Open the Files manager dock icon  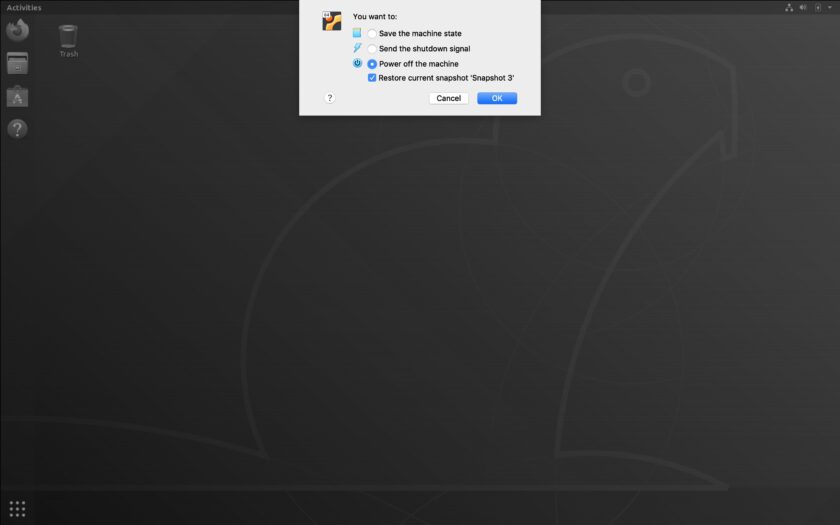pos(17,63)
